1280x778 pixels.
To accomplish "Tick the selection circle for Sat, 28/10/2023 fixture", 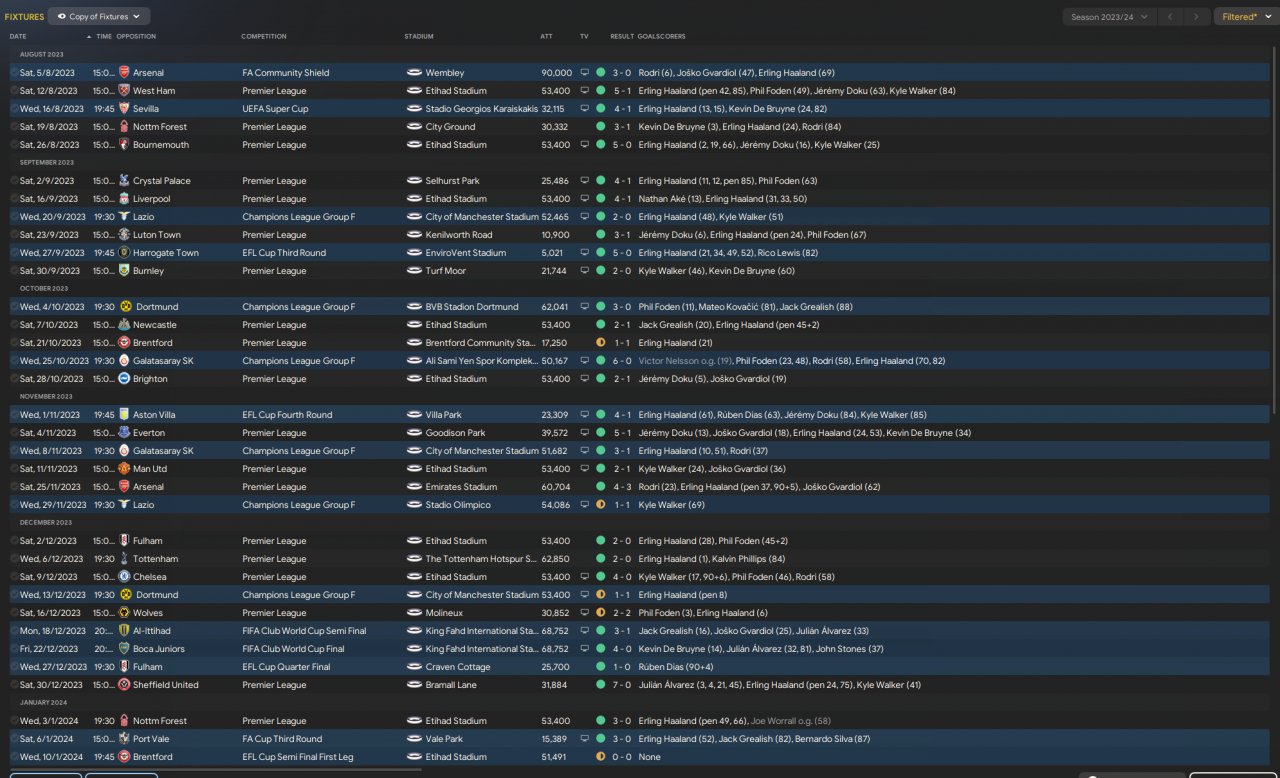I will pyautogui.click(x=14, y=379).
